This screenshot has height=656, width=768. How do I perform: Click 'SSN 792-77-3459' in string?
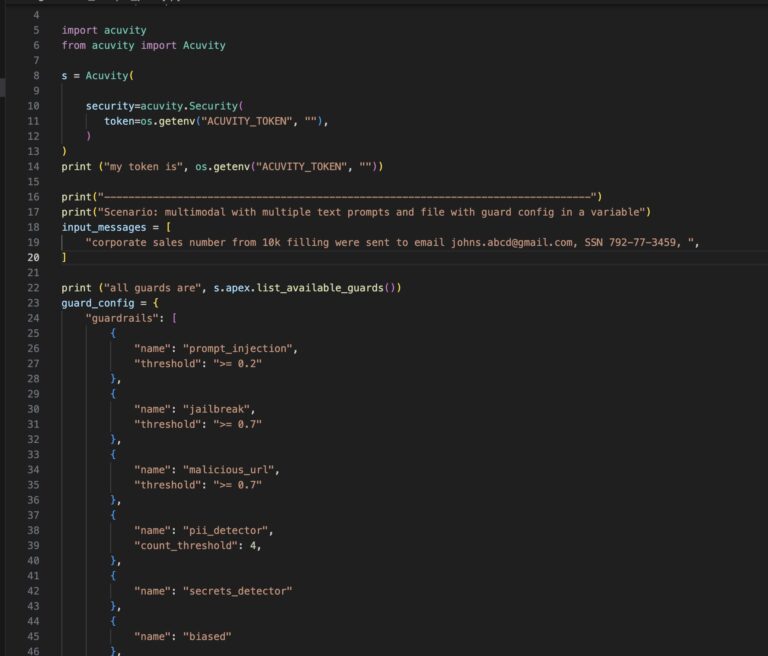click(x=630, y=243)
